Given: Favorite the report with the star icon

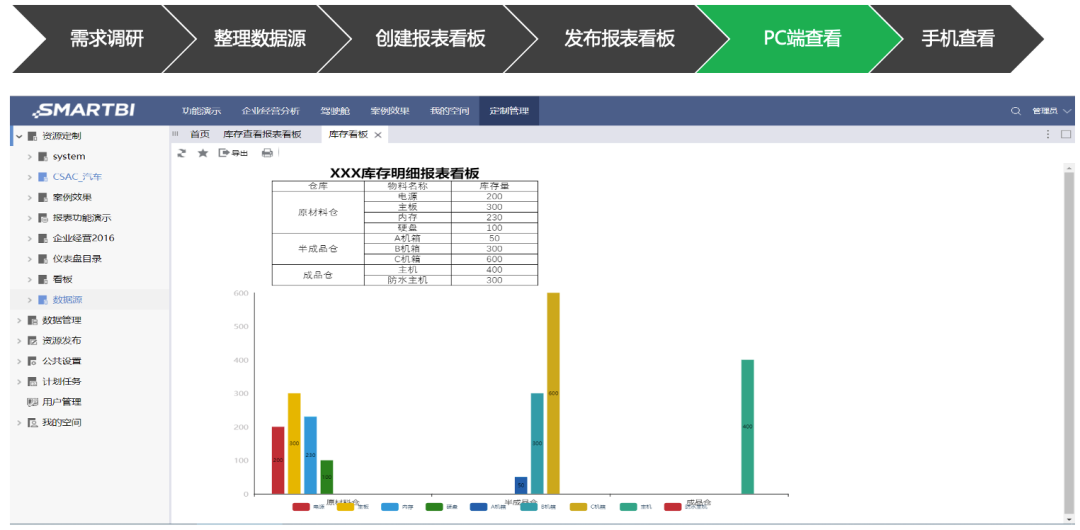Looking at the screenshot, I should pyautogui.click(x=202, y=153).
